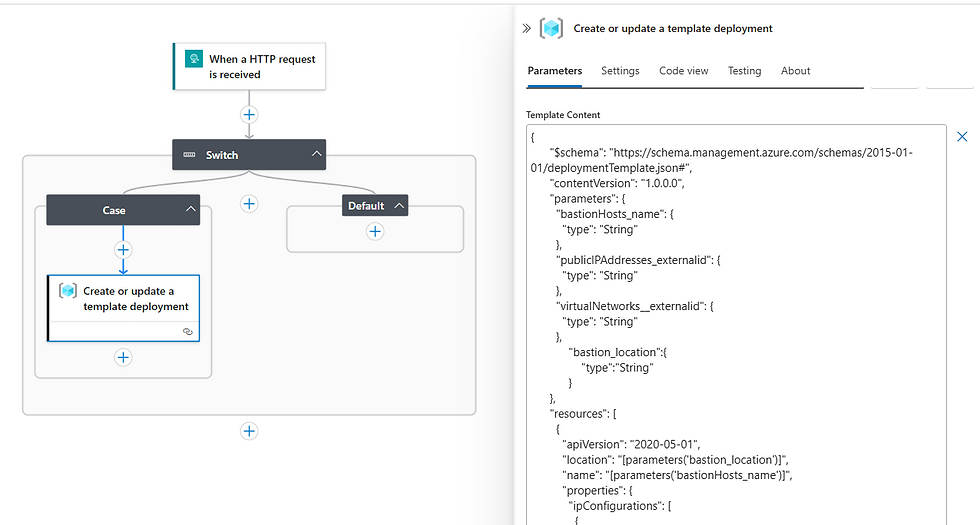Viewport: 980px width, 525px height.
Task: Click inside the Template Content text area
Action: (x=736, y=325)
